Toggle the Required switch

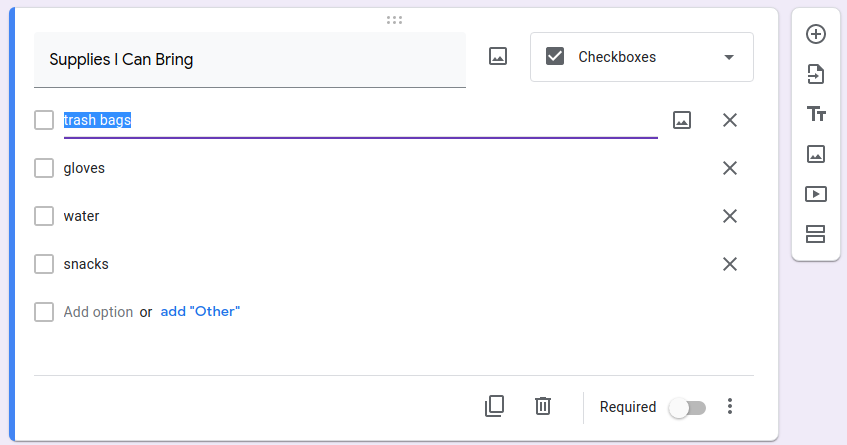click(x=688, y=407)
